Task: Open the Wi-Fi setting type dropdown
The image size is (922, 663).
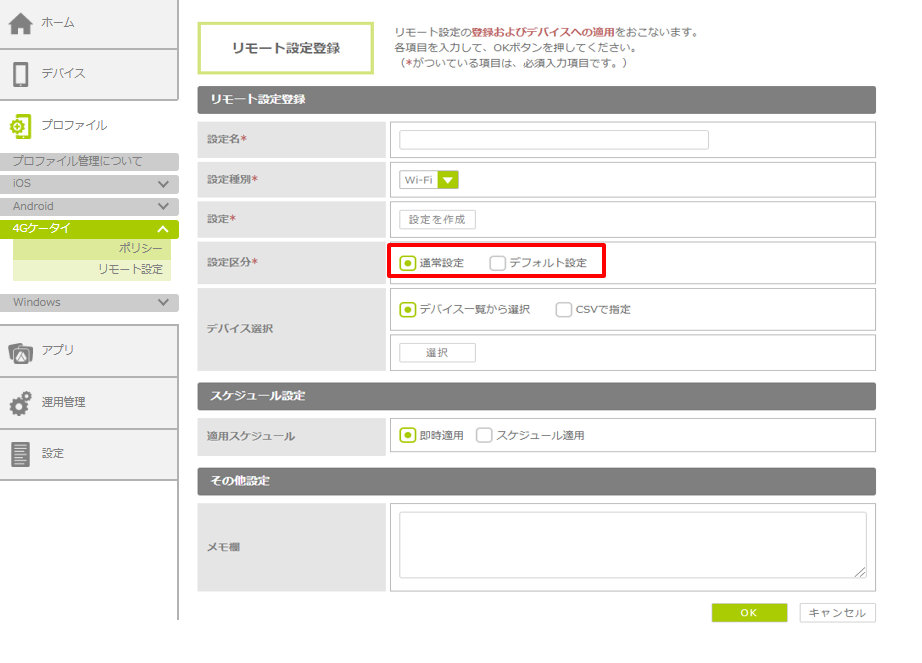Action: [448, 180]
